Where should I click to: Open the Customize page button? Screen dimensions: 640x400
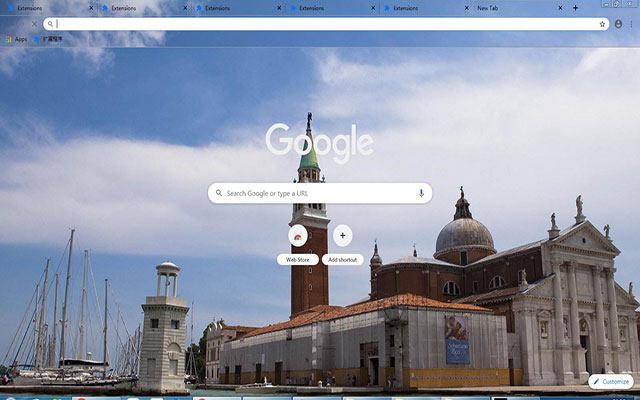[611, 382]
